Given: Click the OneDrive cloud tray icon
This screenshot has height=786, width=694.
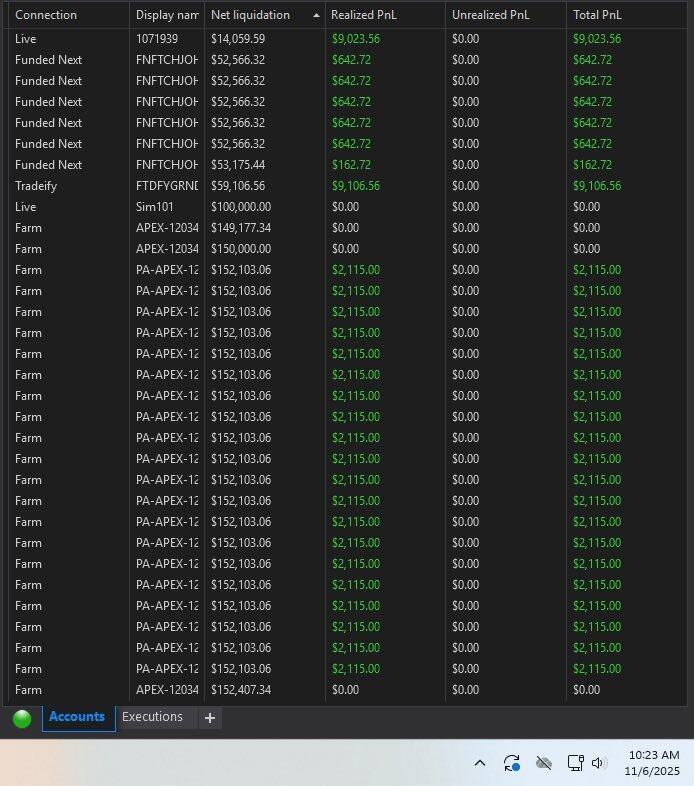Looking at the screenshot, I should pos(544,763).
